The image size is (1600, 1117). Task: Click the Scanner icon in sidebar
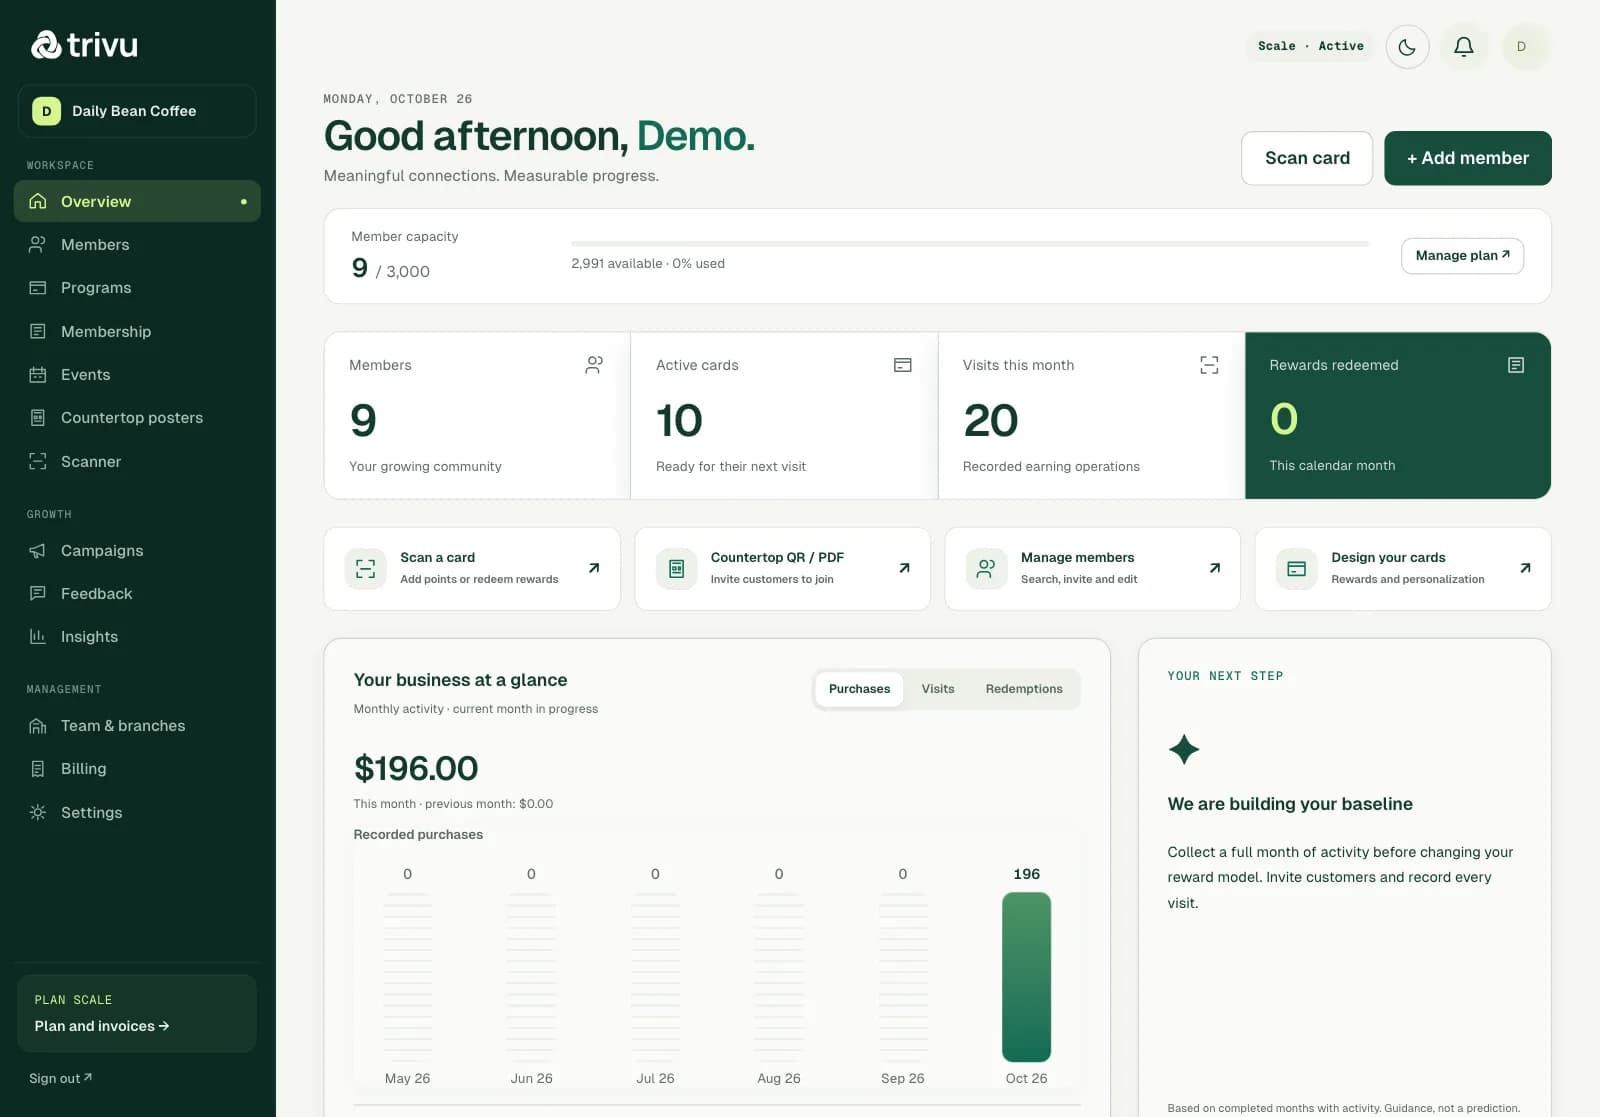(38, 461)
